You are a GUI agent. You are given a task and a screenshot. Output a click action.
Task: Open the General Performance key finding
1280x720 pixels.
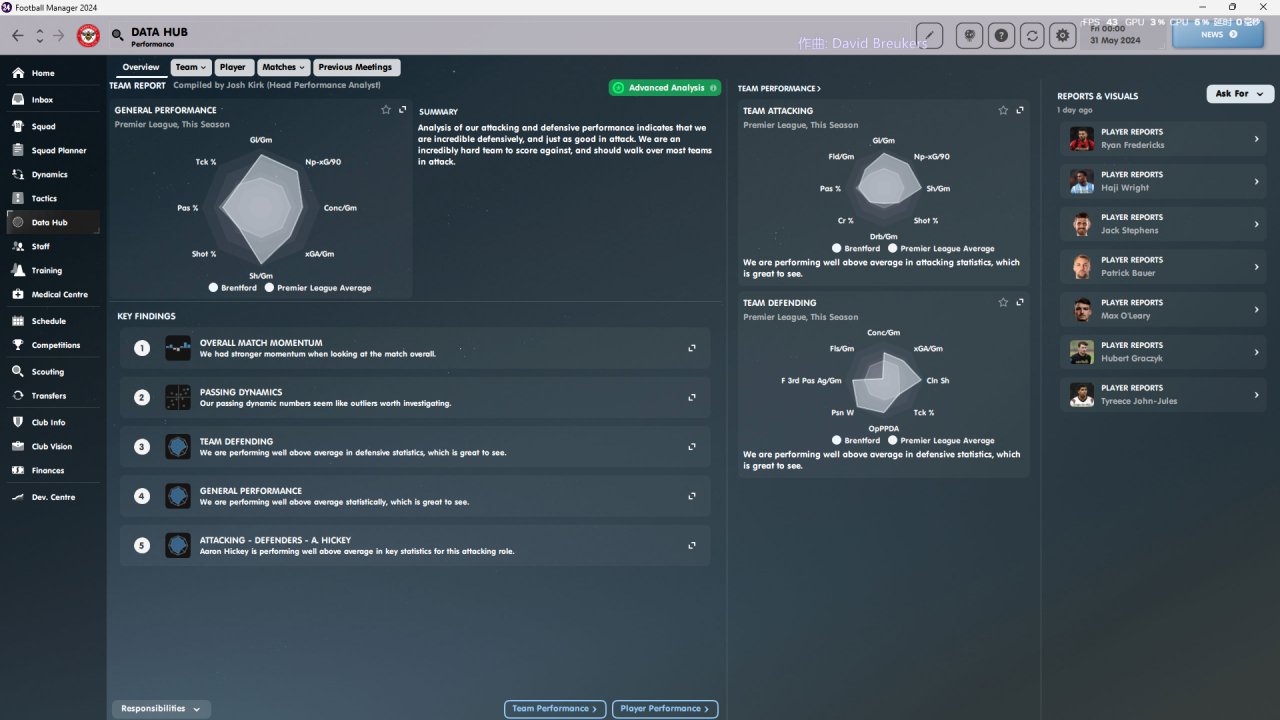click(x=415, y=496)
